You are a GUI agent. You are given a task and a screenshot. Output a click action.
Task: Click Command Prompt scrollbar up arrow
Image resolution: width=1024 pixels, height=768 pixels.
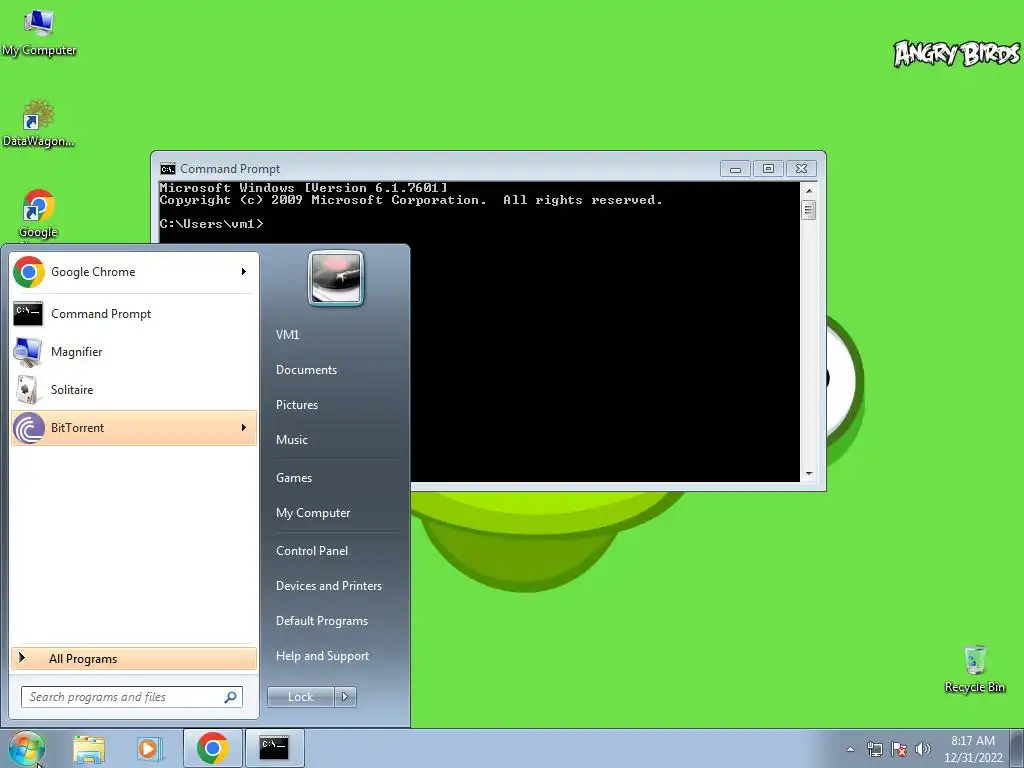808,191
